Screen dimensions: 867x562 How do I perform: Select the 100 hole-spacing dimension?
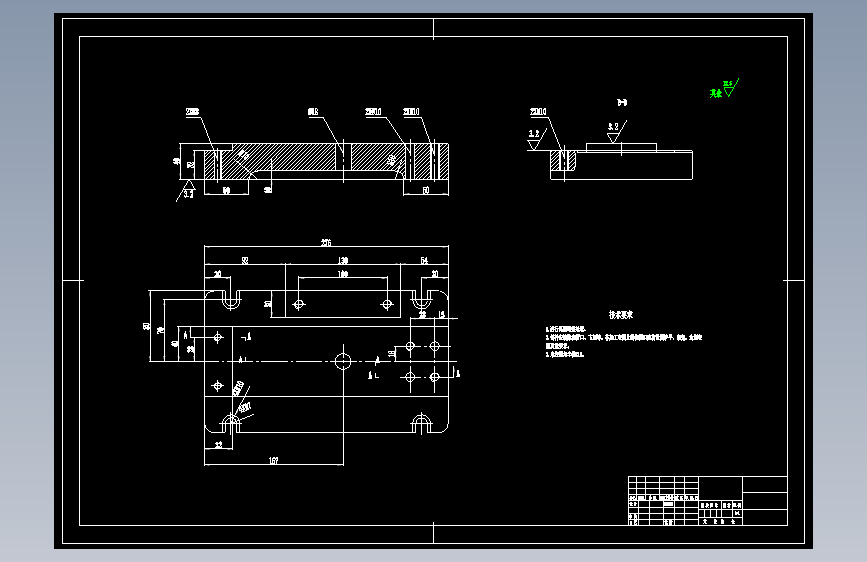pos(343,274)
